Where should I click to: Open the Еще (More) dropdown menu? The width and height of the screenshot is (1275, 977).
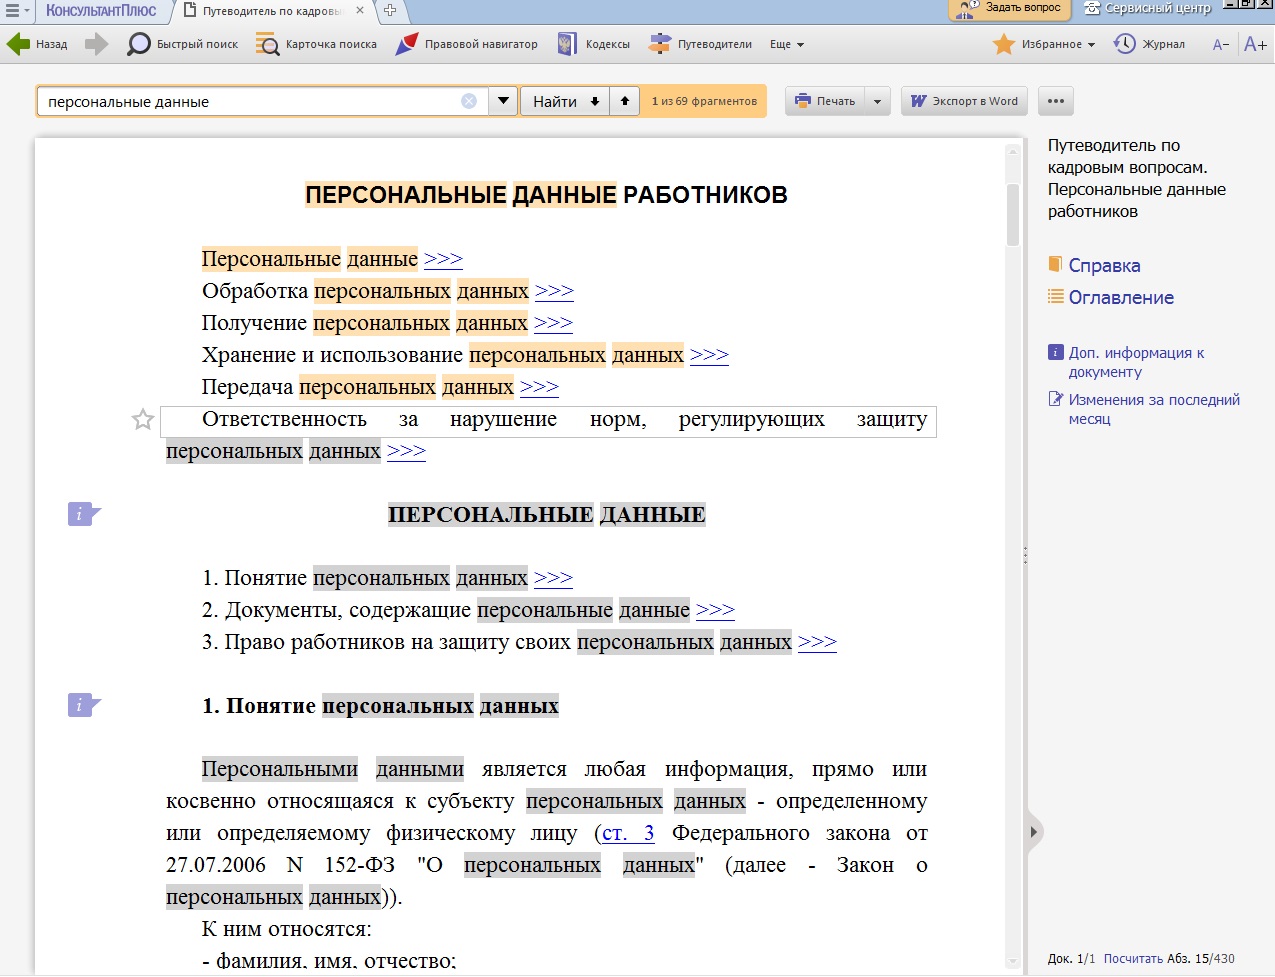787,44
